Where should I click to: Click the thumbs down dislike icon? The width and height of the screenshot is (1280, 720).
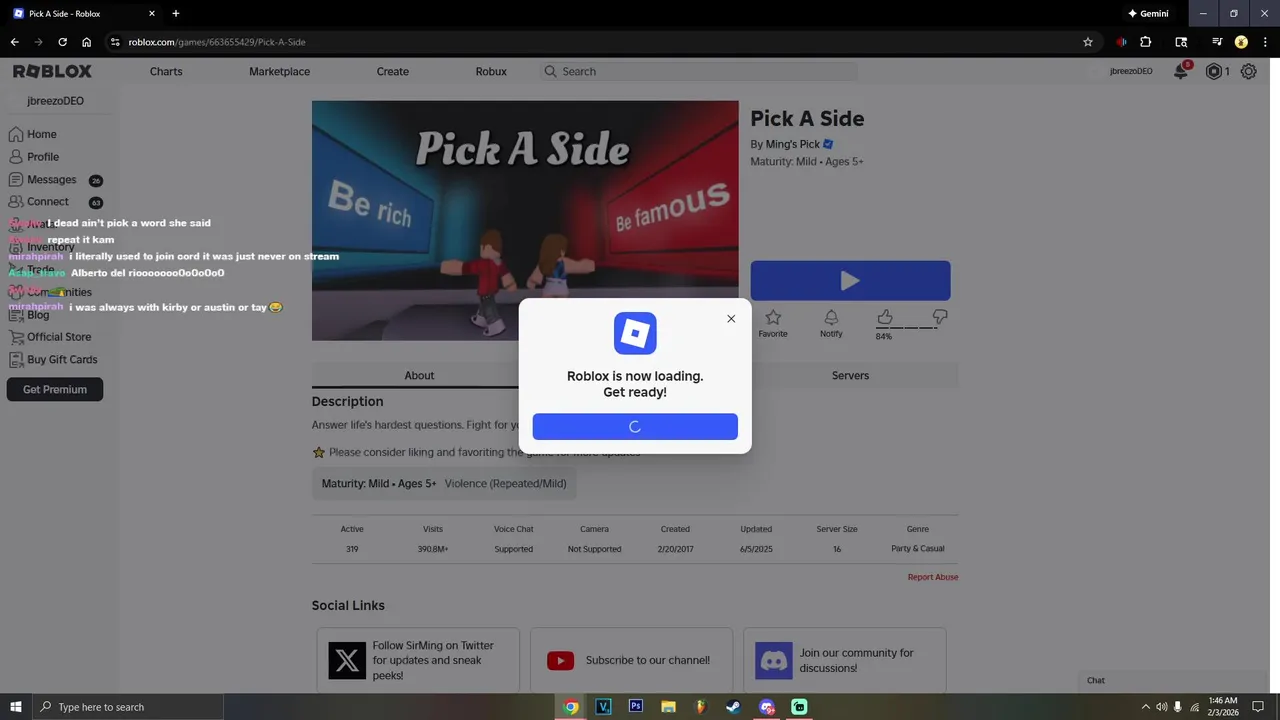click(940, 317)
